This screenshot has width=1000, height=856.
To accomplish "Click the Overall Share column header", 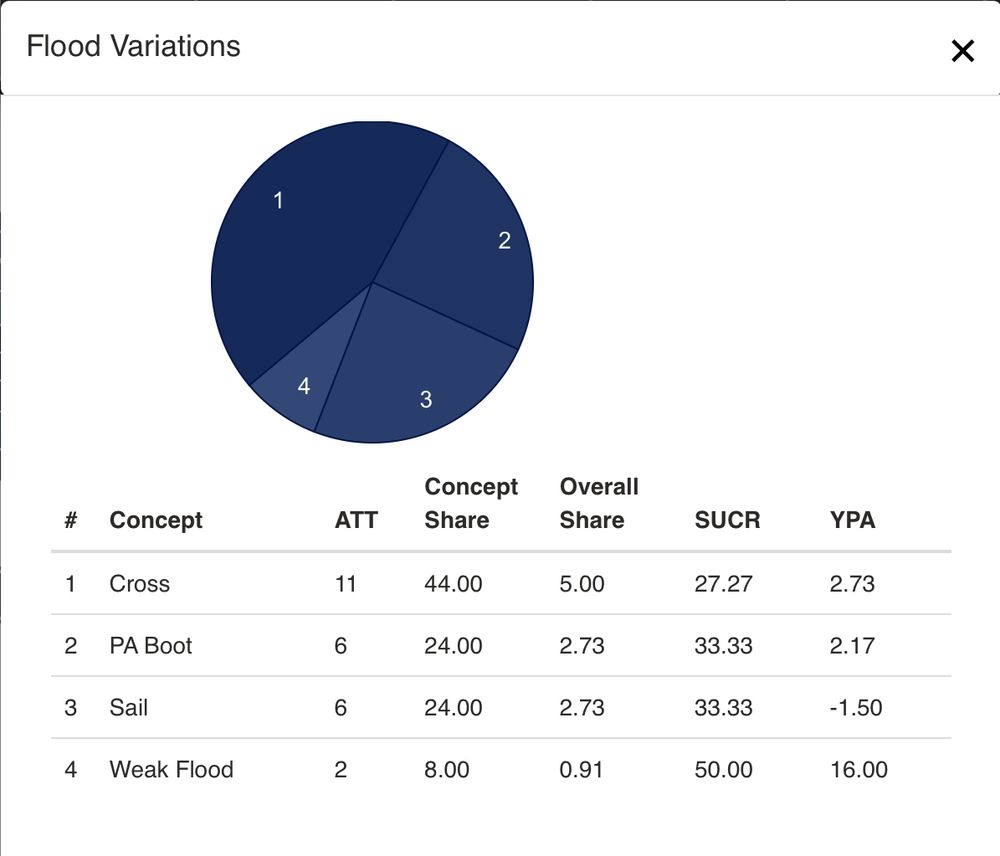I will (x=599, y=503).
